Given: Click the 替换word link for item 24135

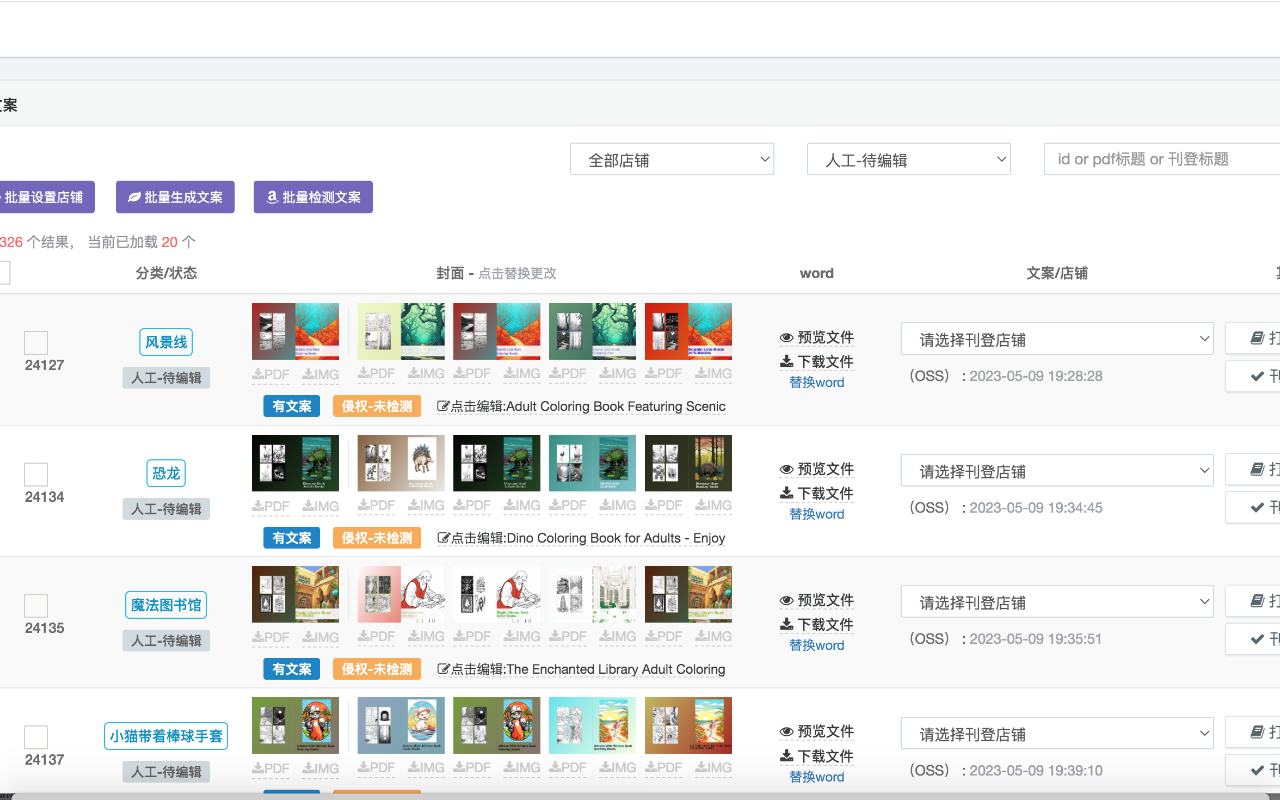Looking at the screenshot, I should point(816,645).
